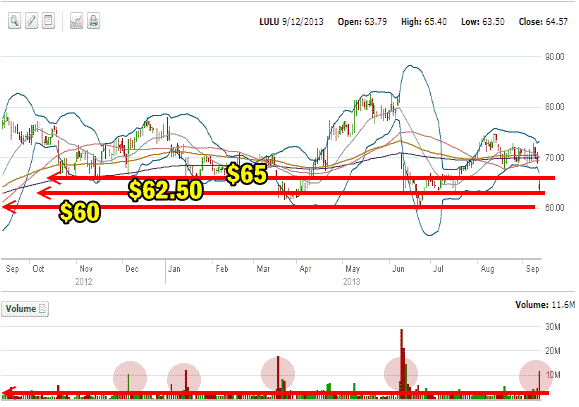The width and height of the screenshot is (579, 407).
Task: Click the Jan month on time axis
Action: [x=174, y=269]
